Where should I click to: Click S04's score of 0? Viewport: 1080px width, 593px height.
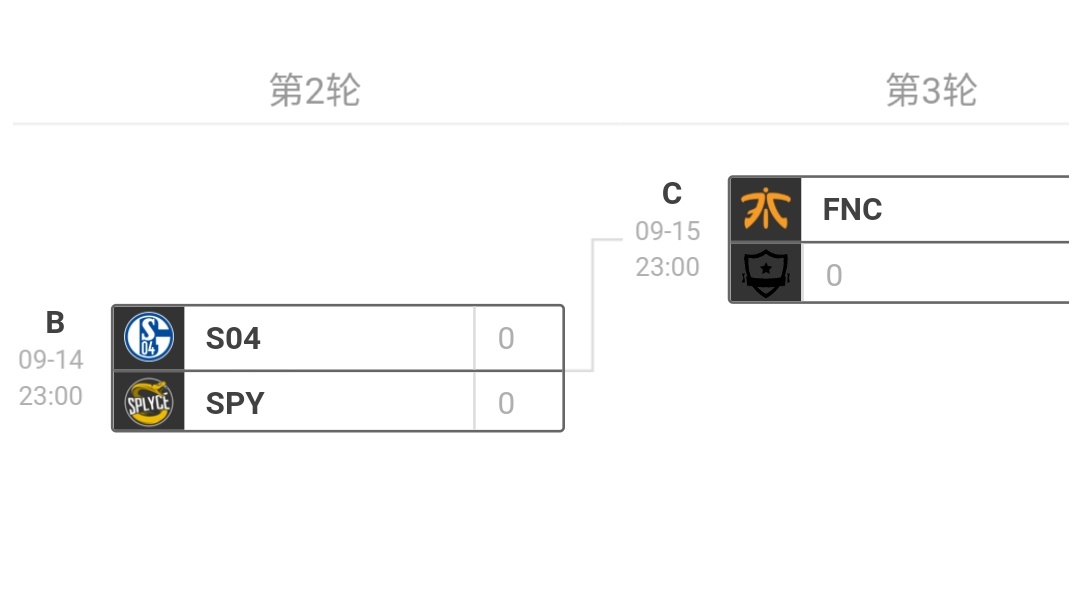506,339
